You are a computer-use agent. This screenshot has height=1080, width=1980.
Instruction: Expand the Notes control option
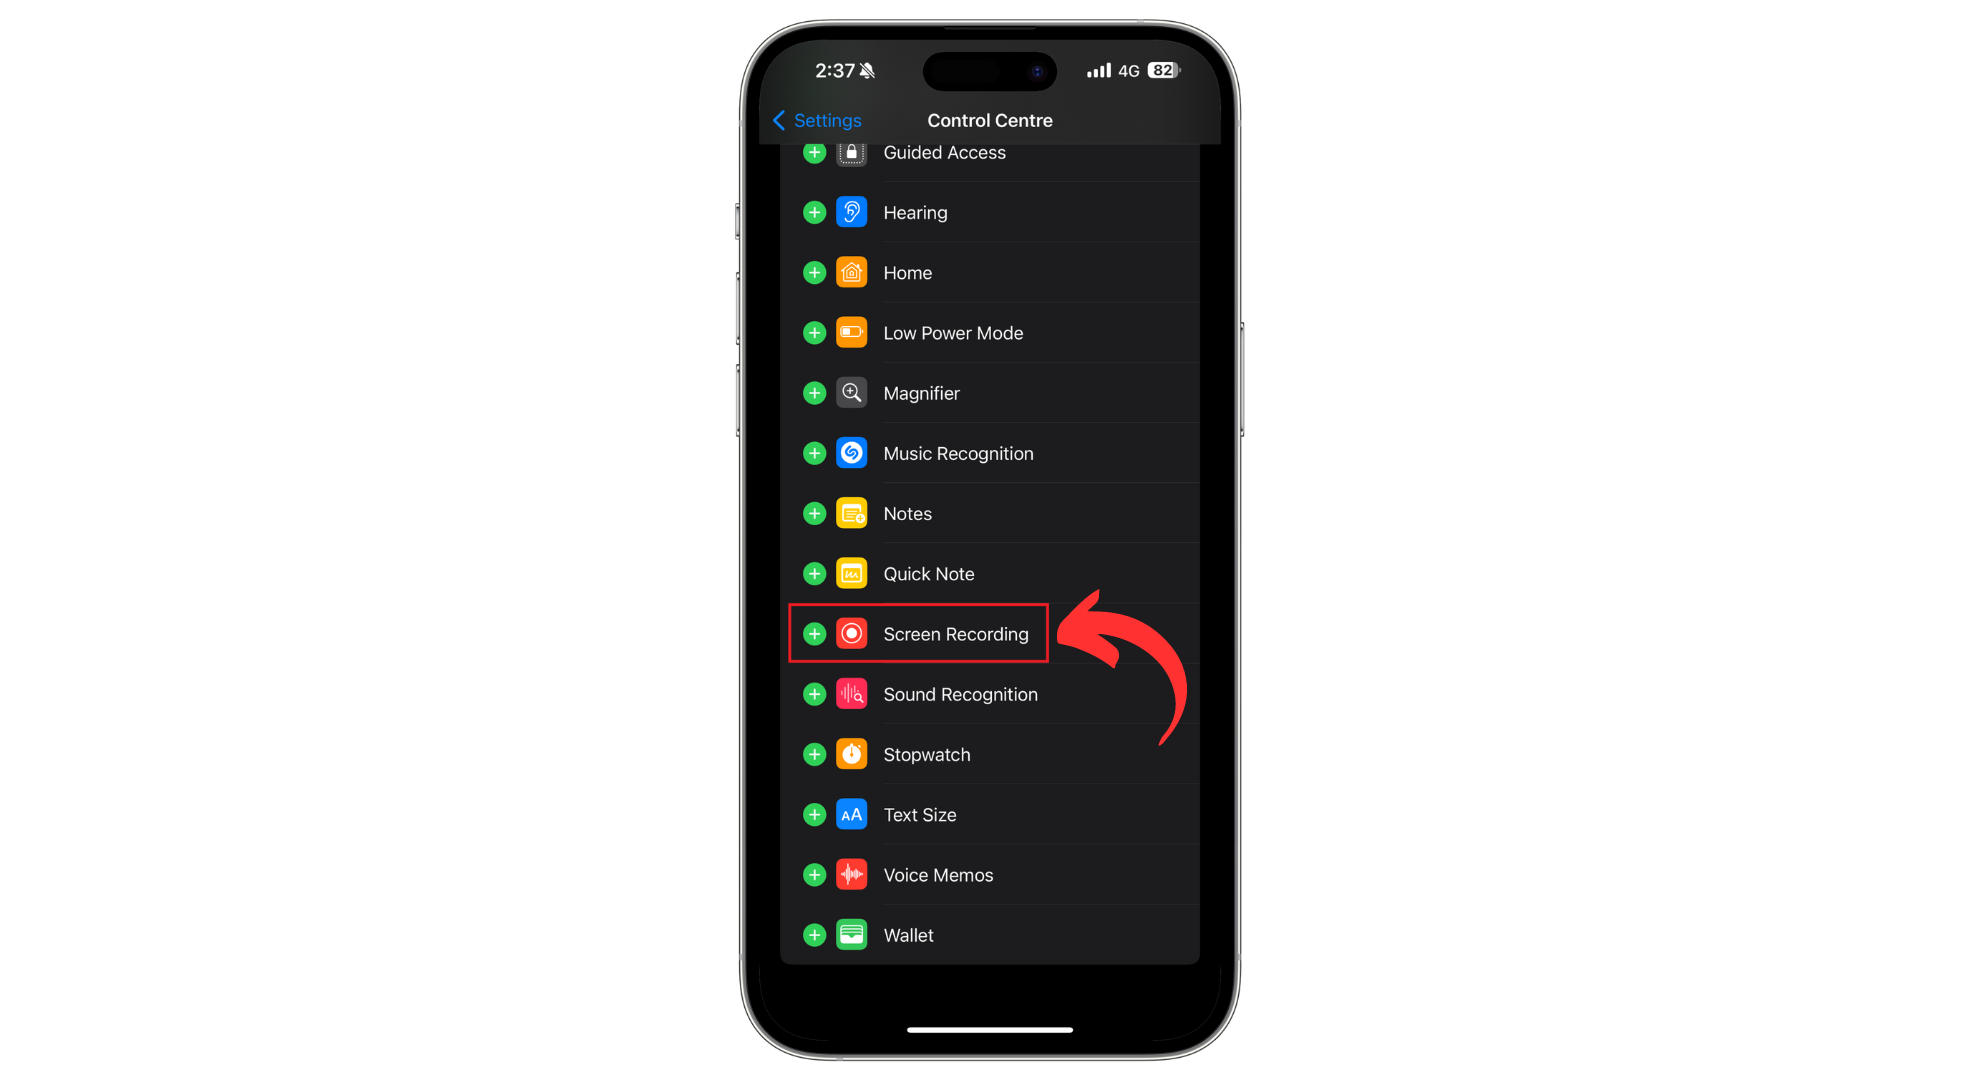tap(814, 512)
